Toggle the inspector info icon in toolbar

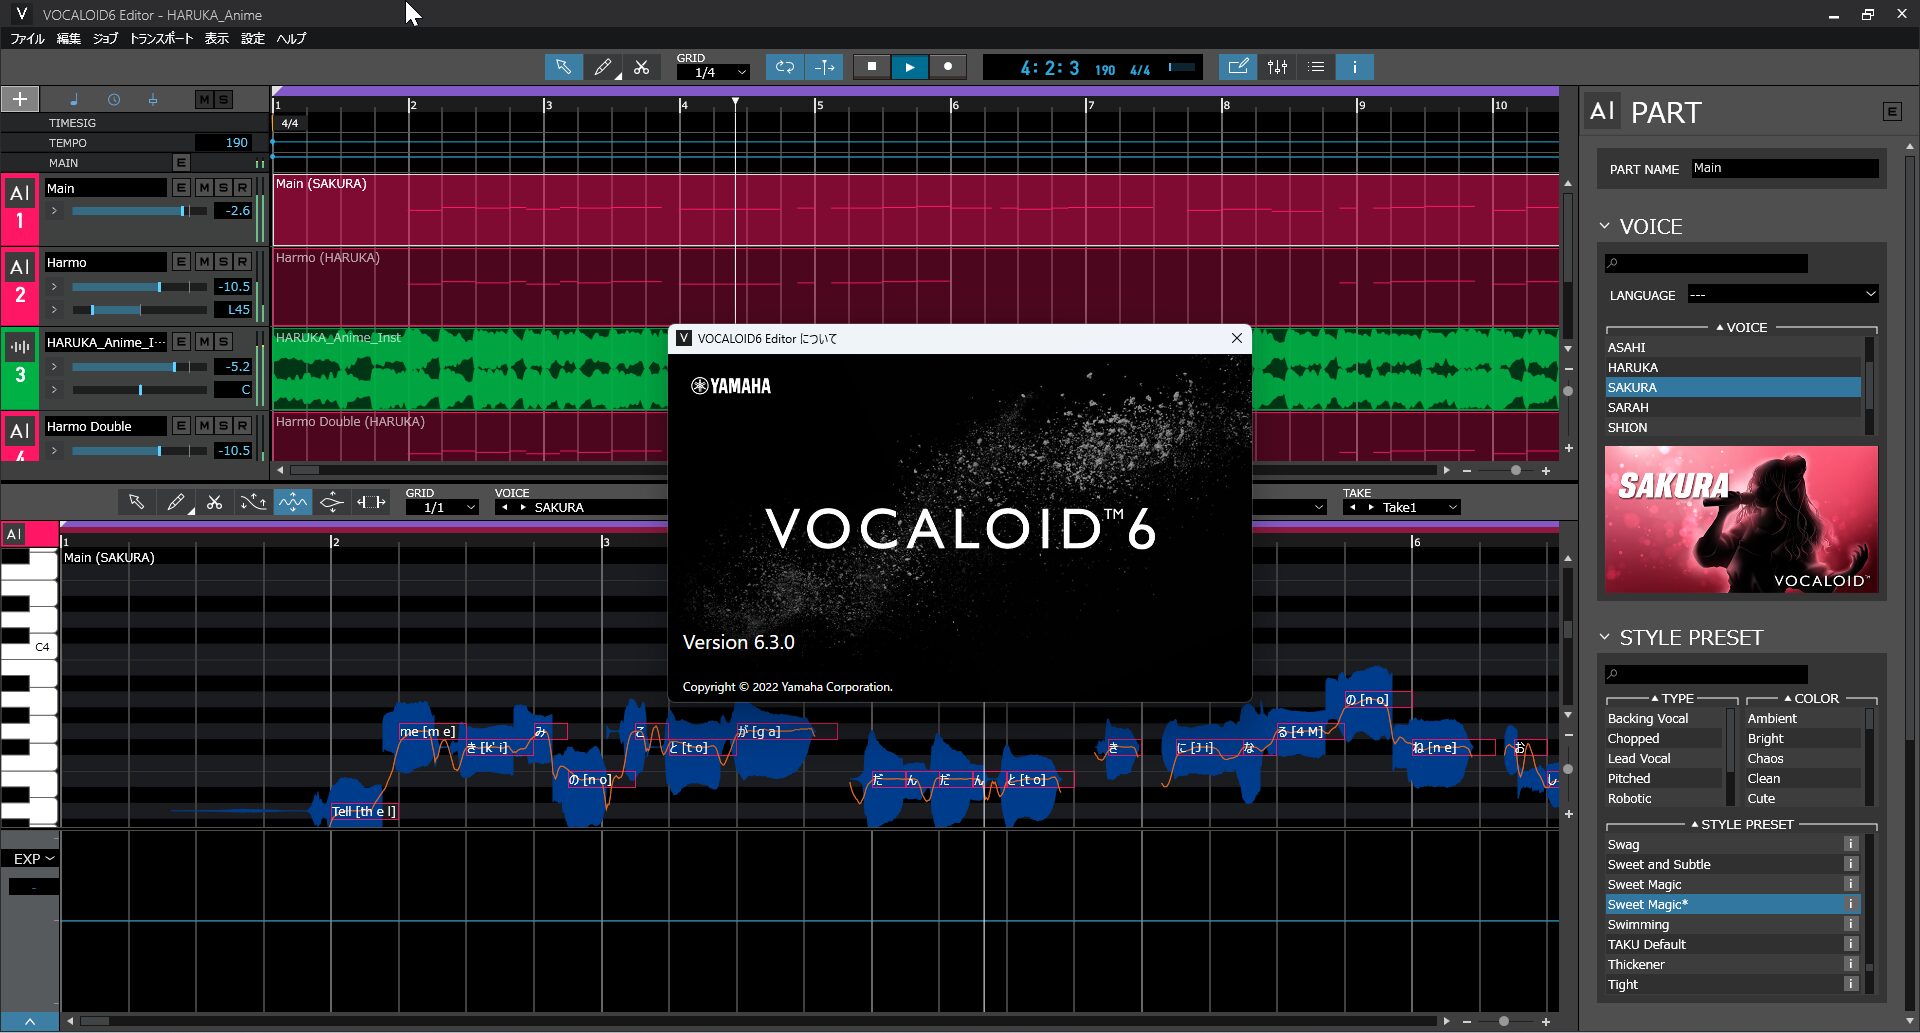(1355, 67)
